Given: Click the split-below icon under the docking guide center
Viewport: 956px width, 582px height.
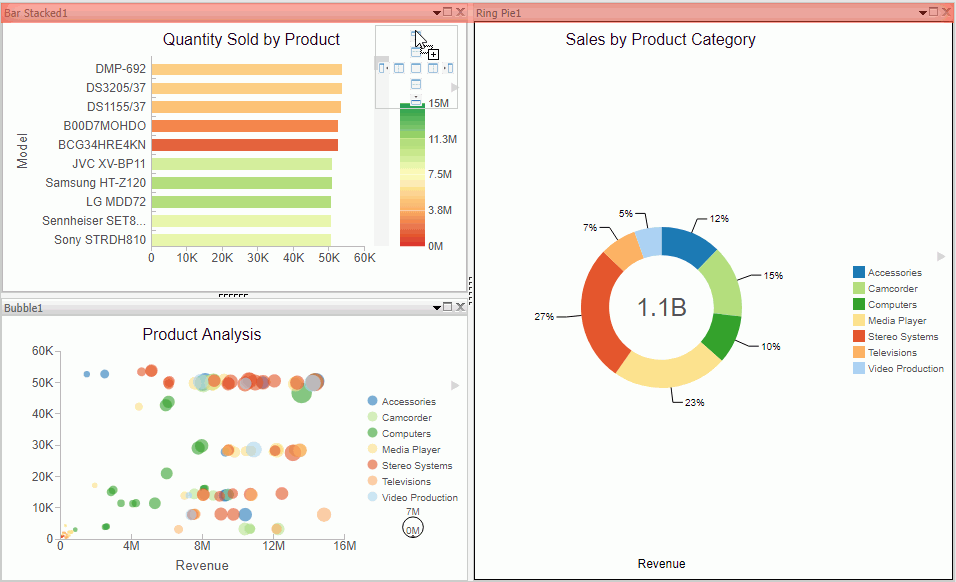Looking at the screenshot, I should [x=416, y=85].
